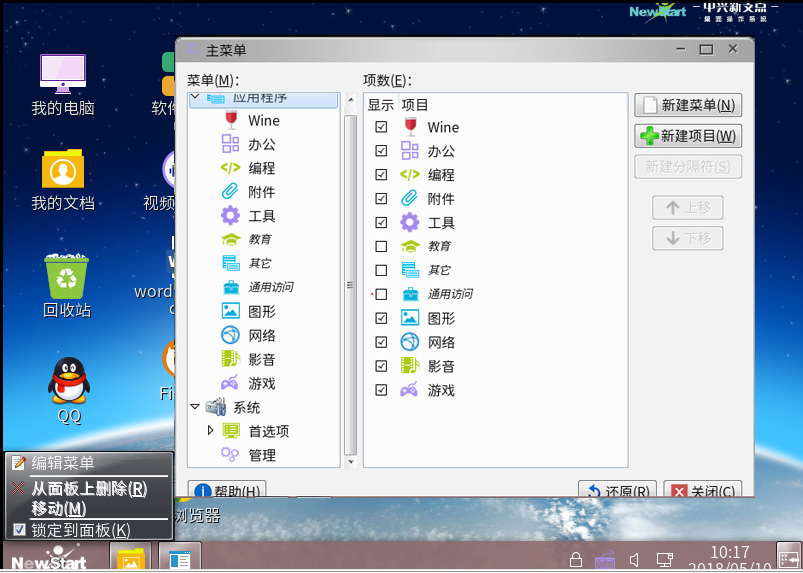Uncheck the 办公 display checkbox
803x573 pixels.
(x=381, y=151)
